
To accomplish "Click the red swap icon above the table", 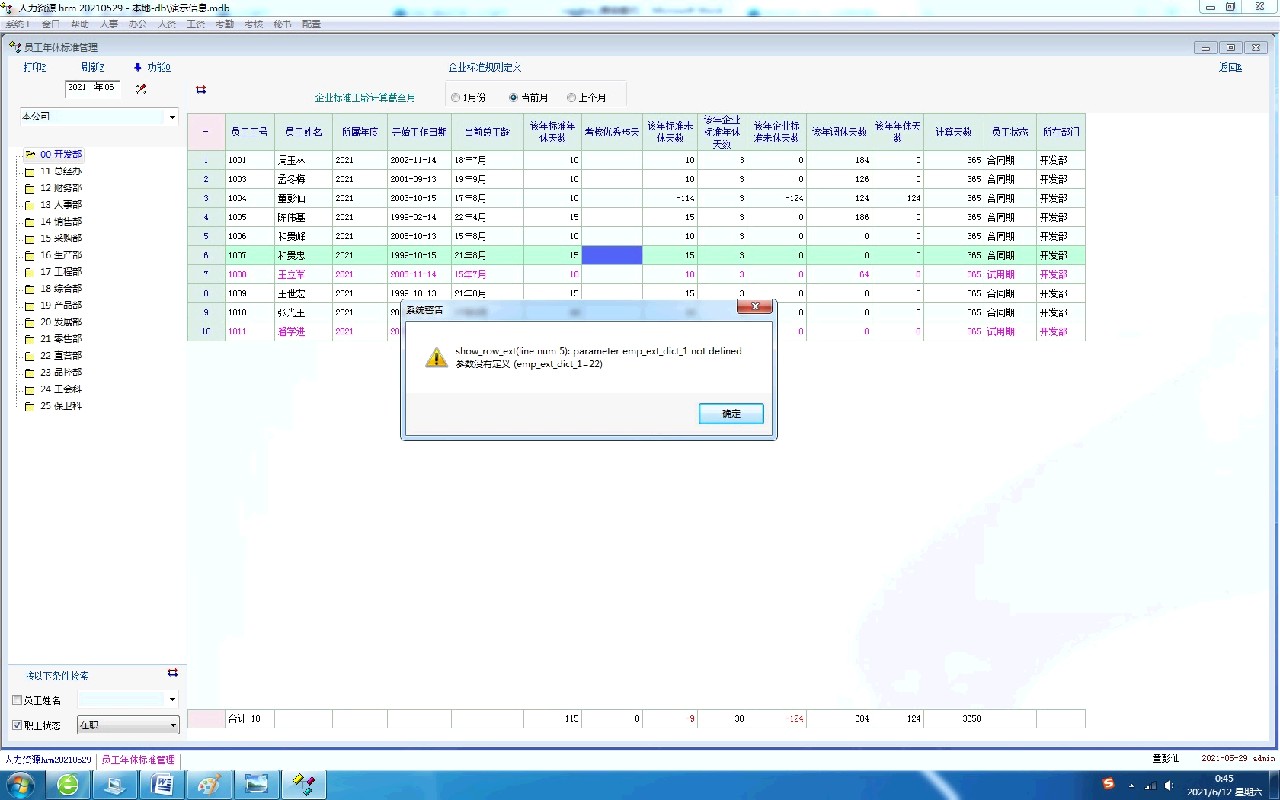I will coord(201,89).
